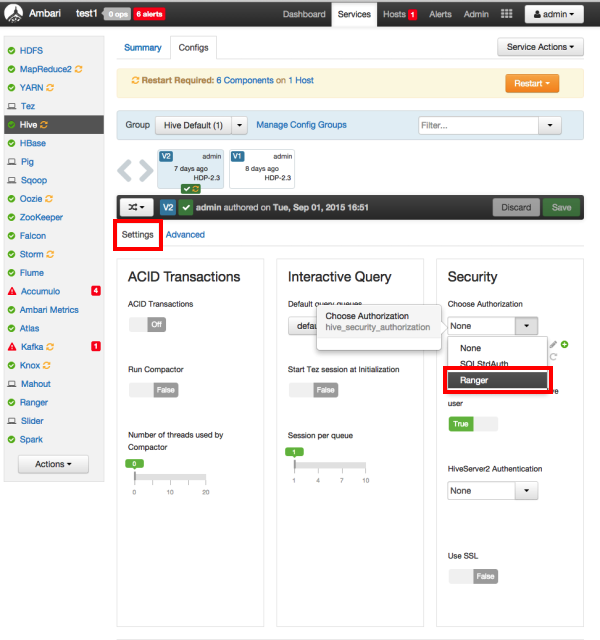Click the 6 Components link
The image size is (600, 640).
click(x=245, y=80)
